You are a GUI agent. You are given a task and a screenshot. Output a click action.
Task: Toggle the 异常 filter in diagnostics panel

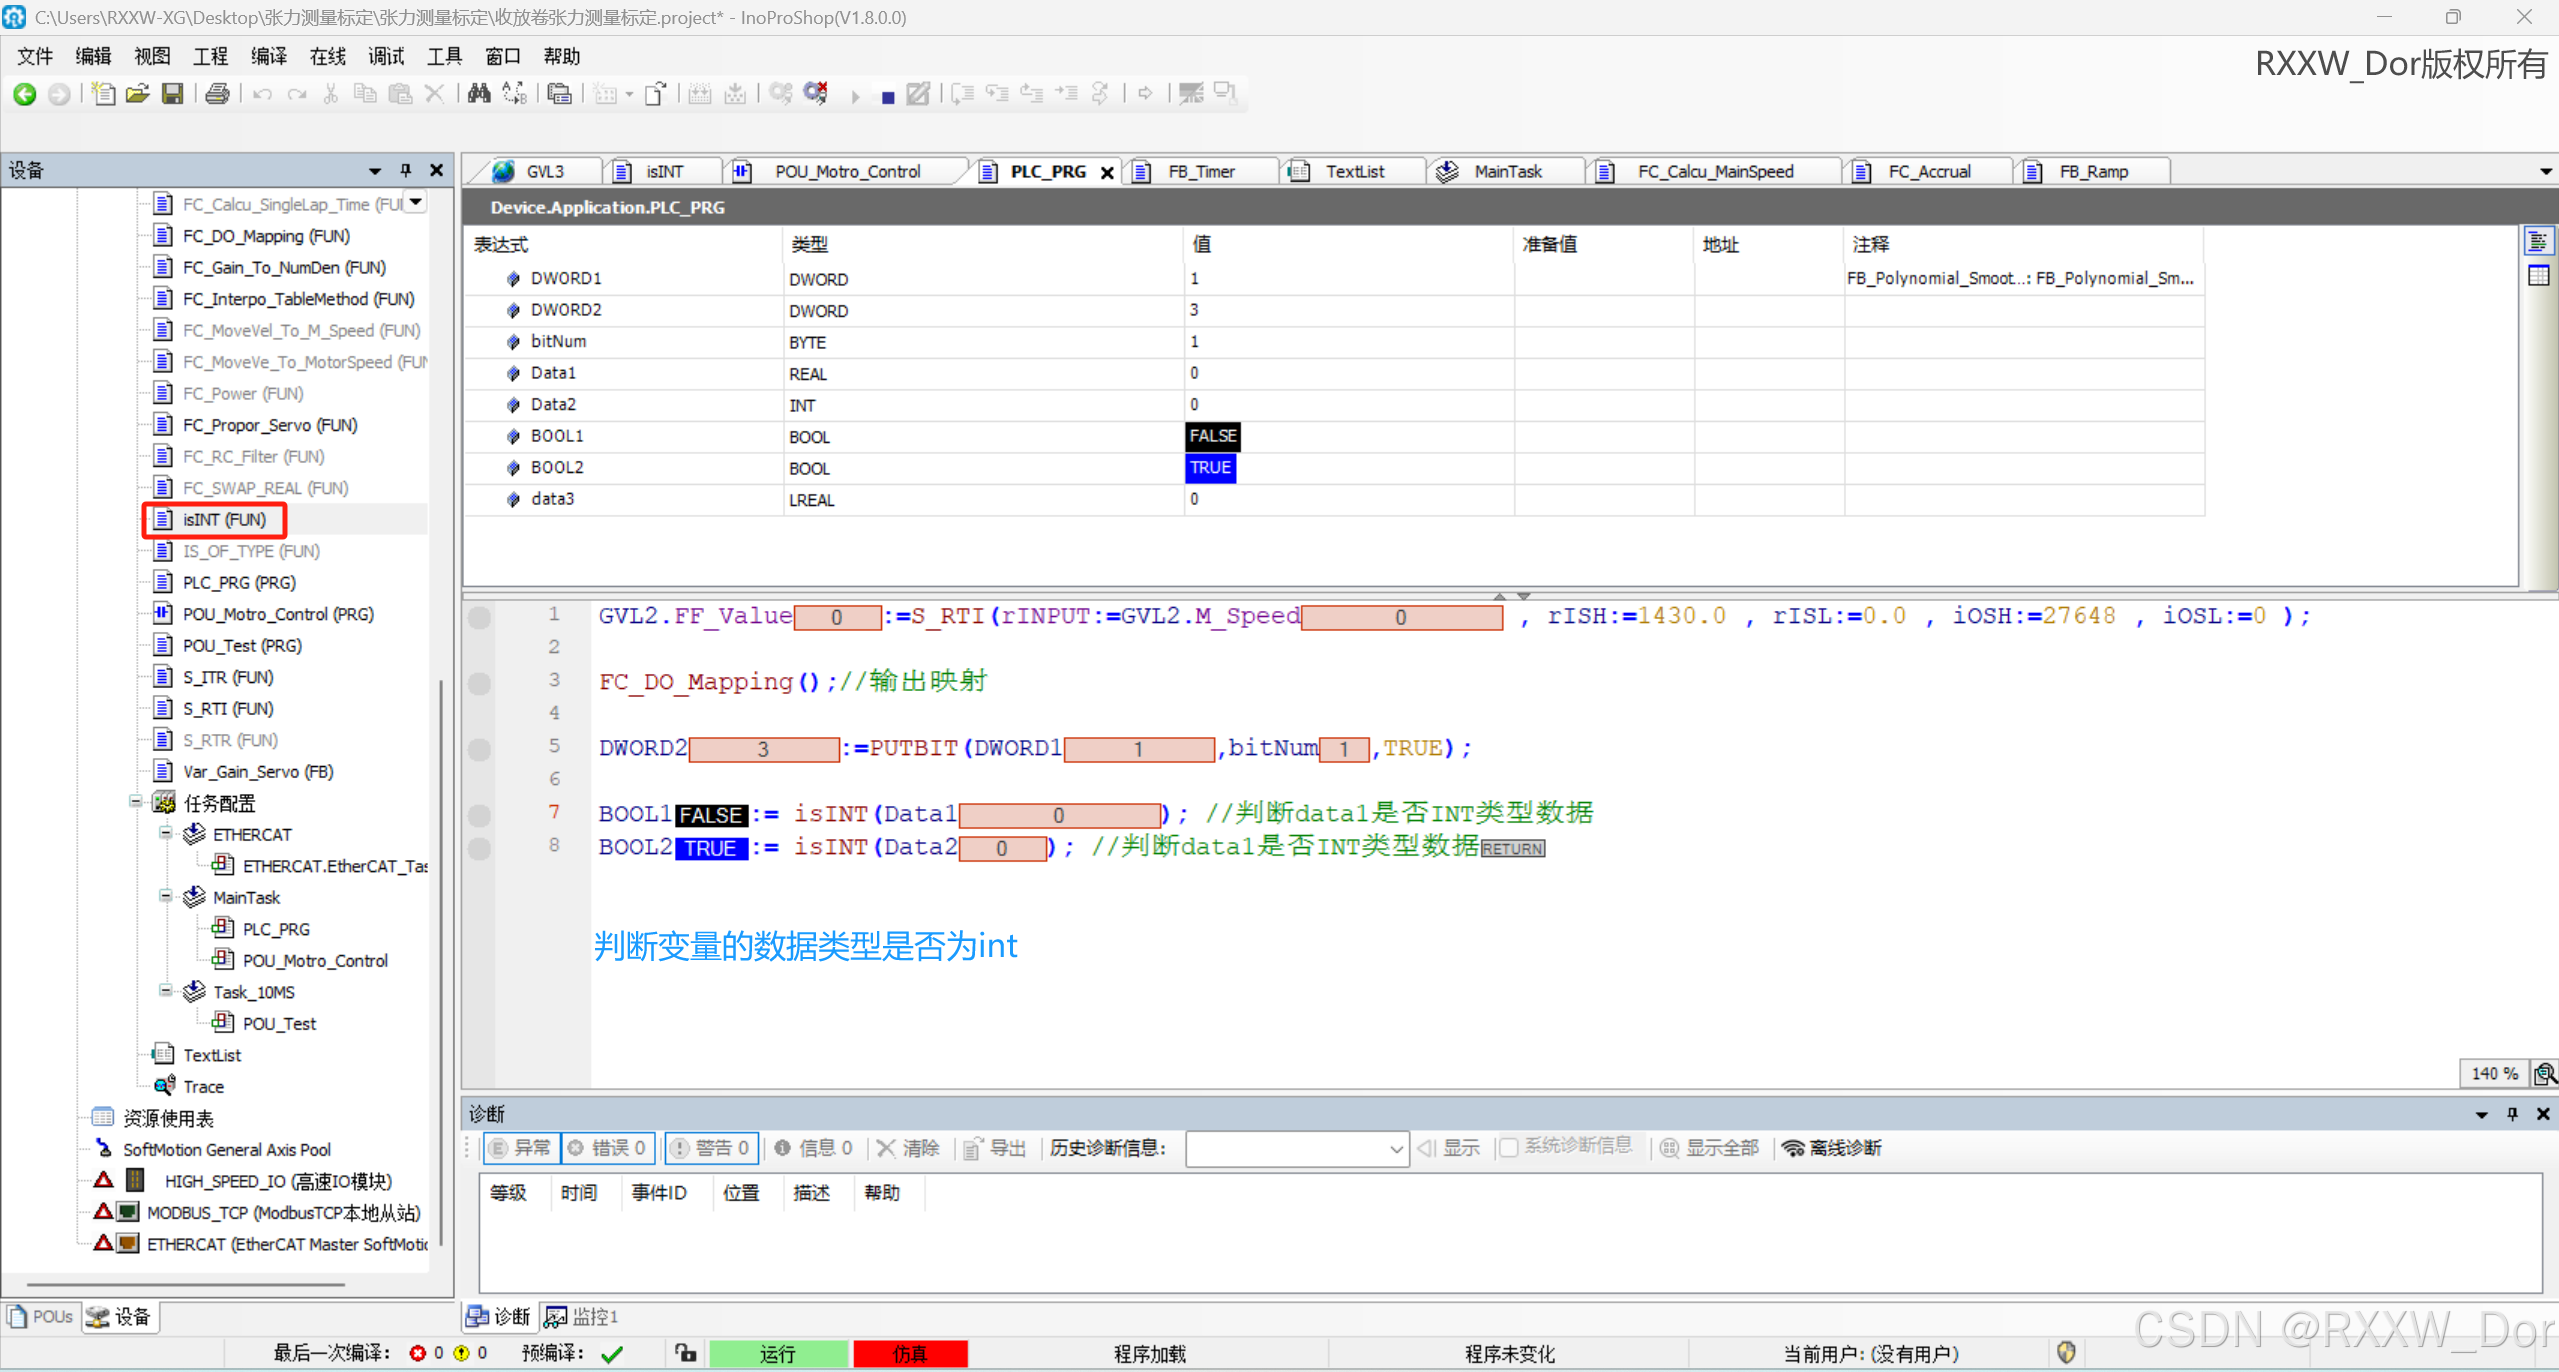point(521,1147)
